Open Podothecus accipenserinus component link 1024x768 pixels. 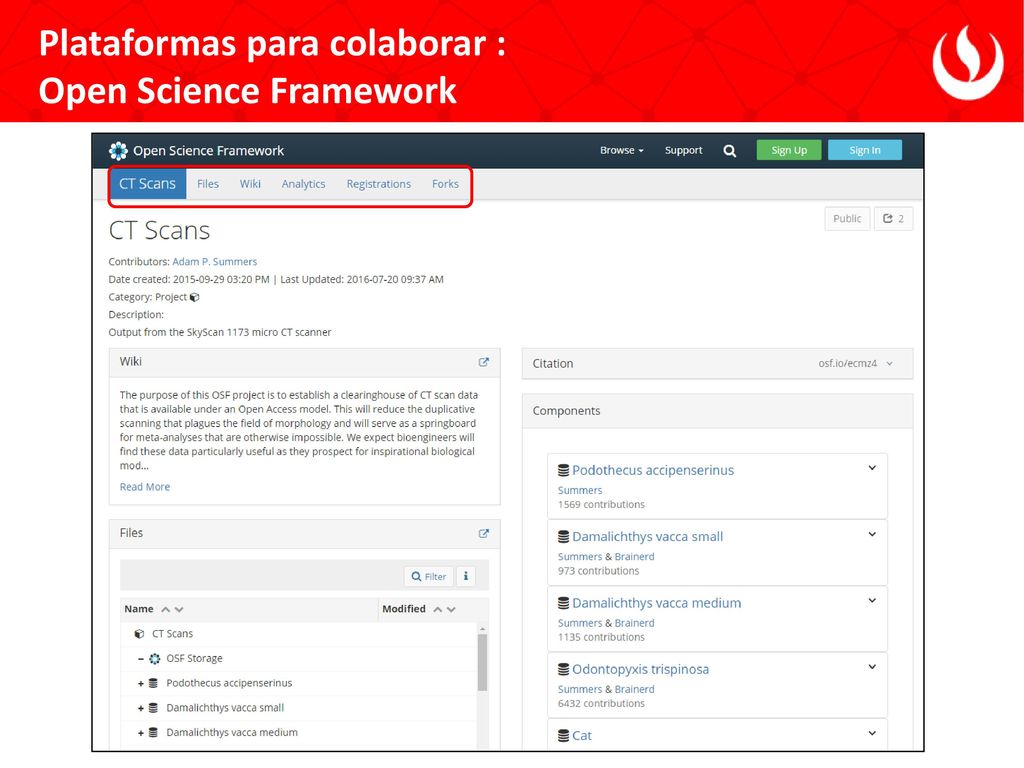coord(653,470)
